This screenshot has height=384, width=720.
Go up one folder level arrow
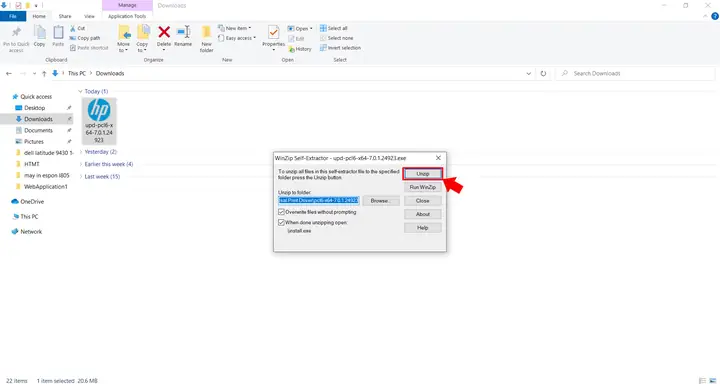[x=44, y=73]
